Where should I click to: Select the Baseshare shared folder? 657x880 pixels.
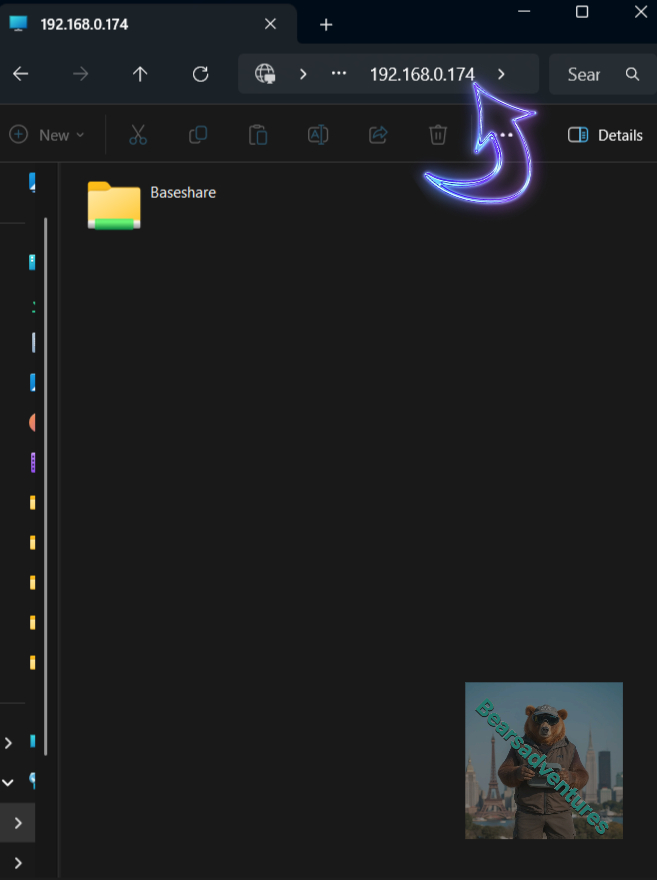(x=114, y=204)
